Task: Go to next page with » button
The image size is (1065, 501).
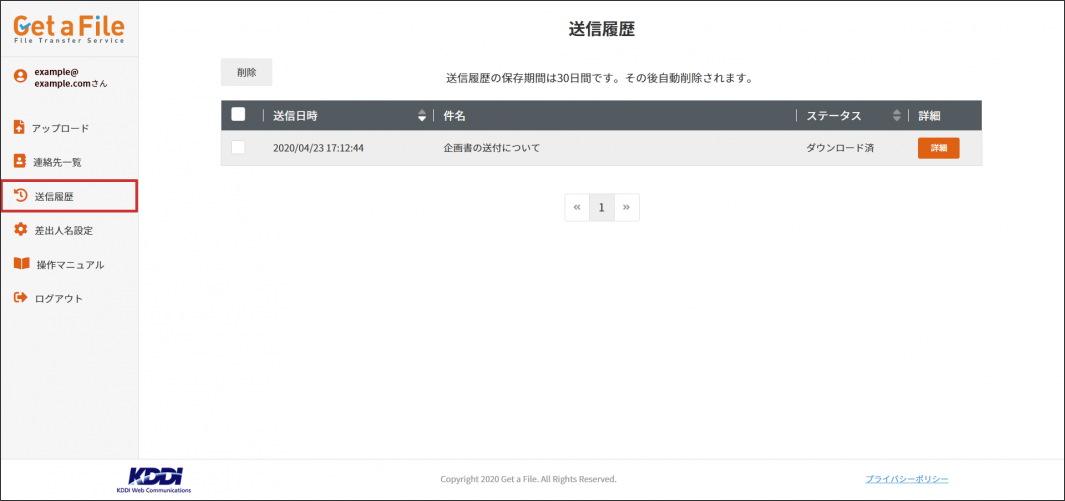Action: tap(626, 208)
